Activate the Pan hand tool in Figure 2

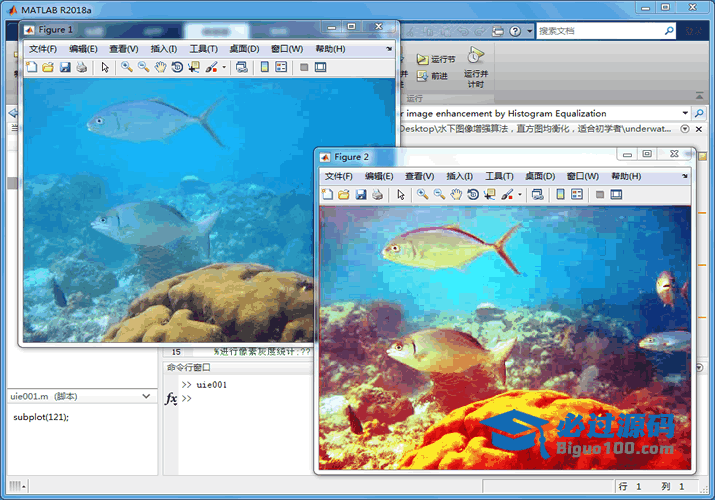click(456, 194)
